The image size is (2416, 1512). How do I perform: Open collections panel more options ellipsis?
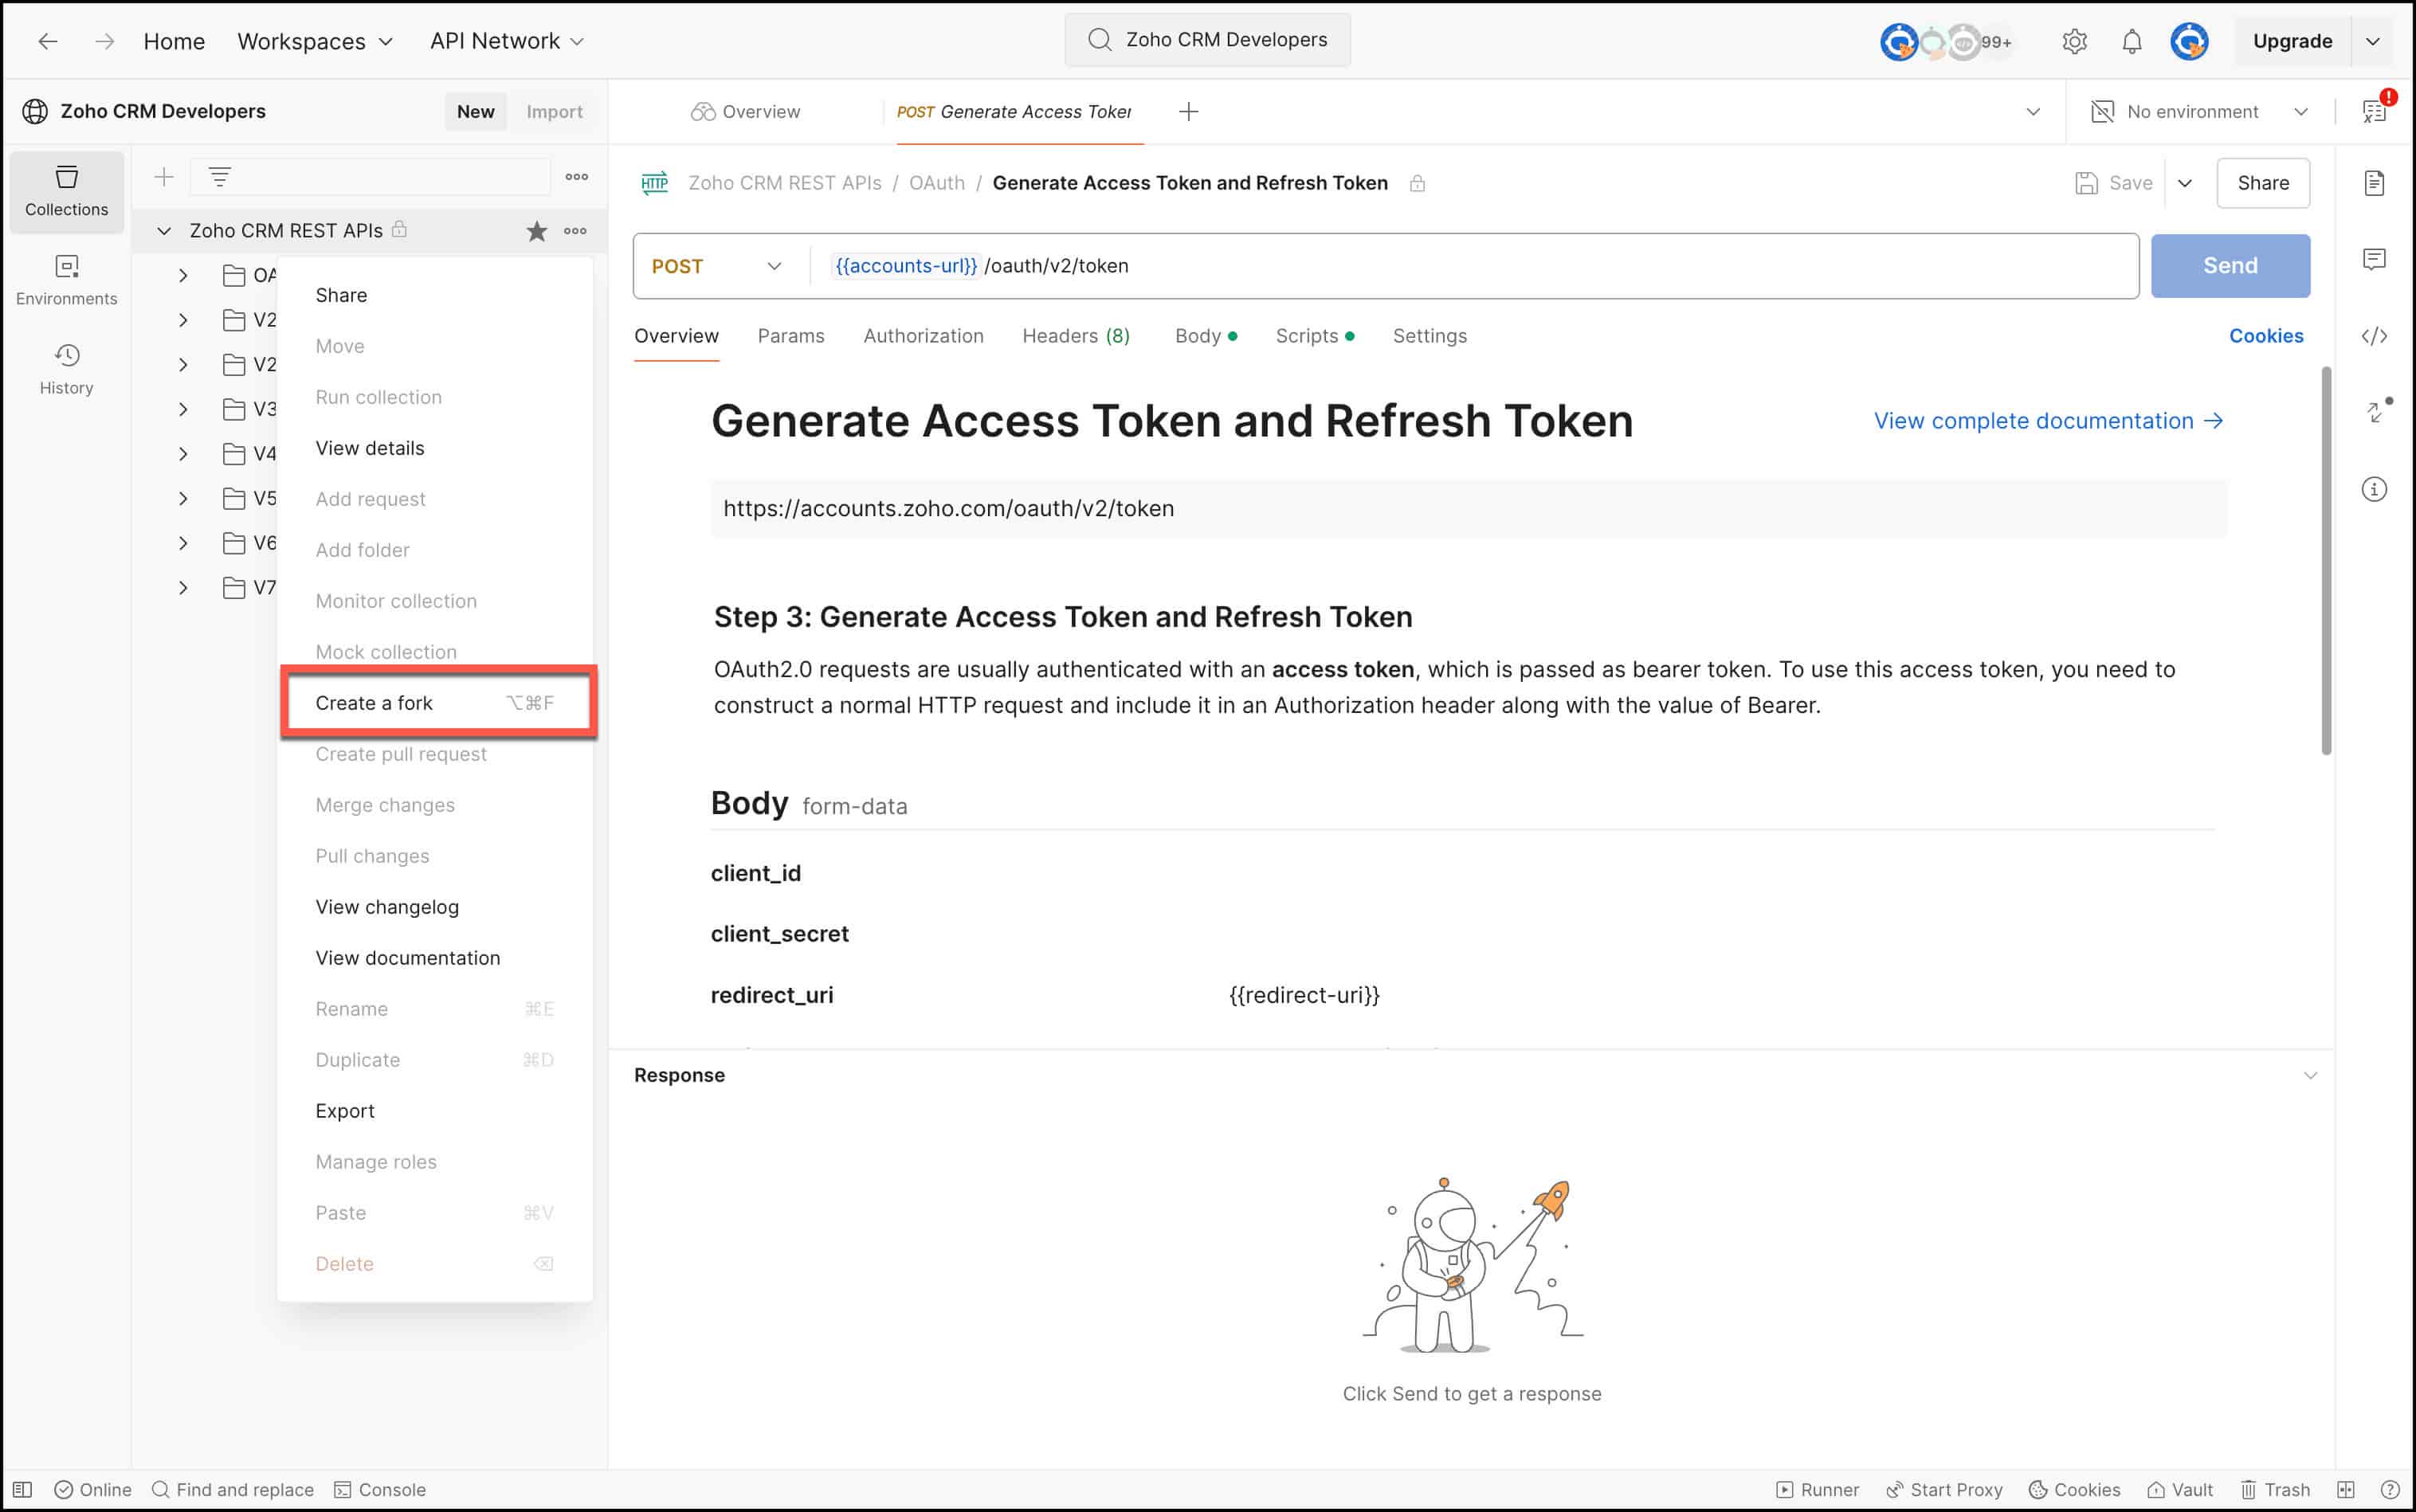click(577, 177)
